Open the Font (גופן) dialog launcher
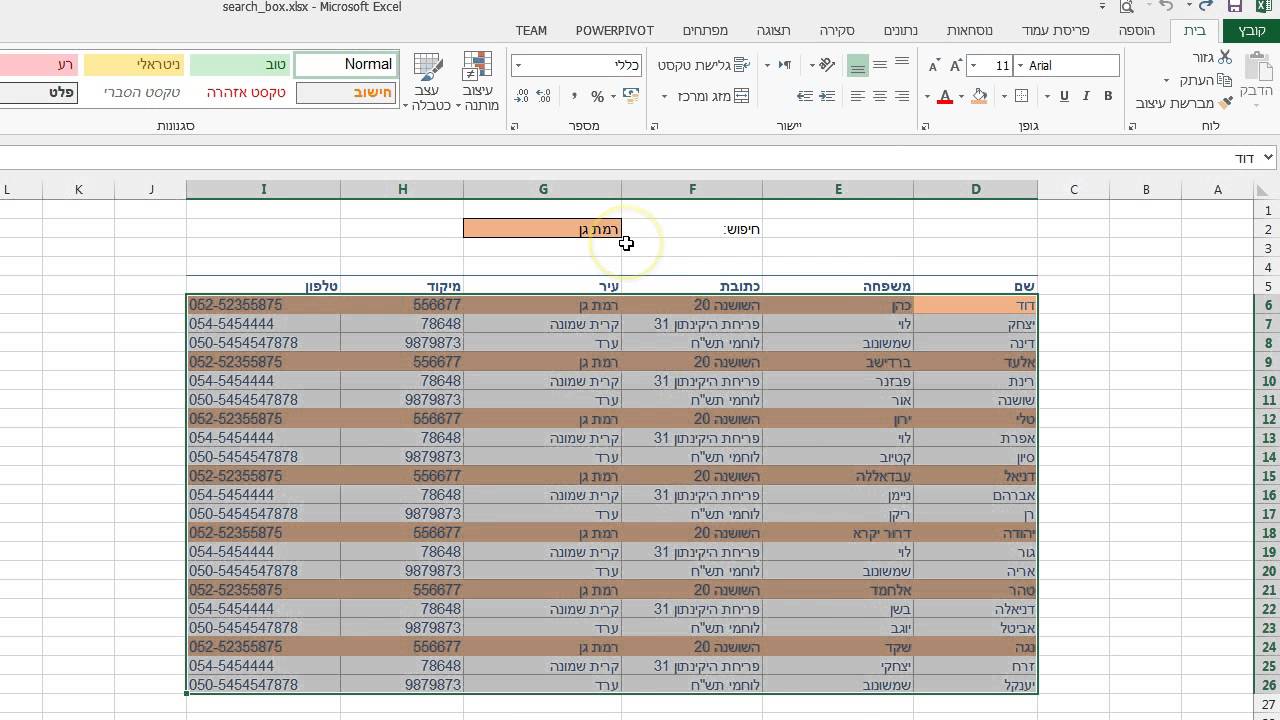The height and width of the screenshot is (720, 1280). [925, 126]
